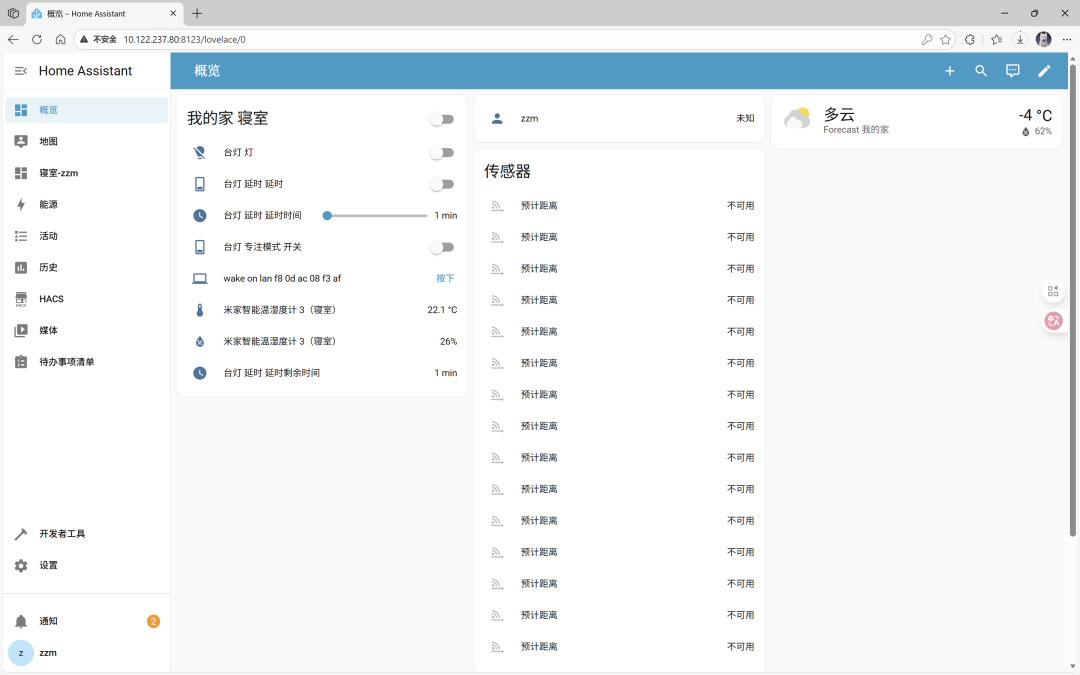Screen dimensions: 1080x675
Task: Click the weather temperature -4 °C
Action: pos(1035,115)
